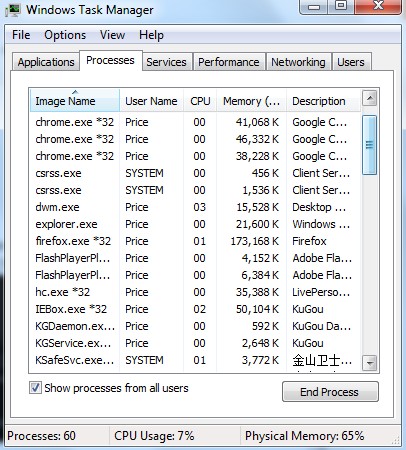Click Physical Memory: 65% status entry
The height and width of the screenshot is (450, 406).
304,436
